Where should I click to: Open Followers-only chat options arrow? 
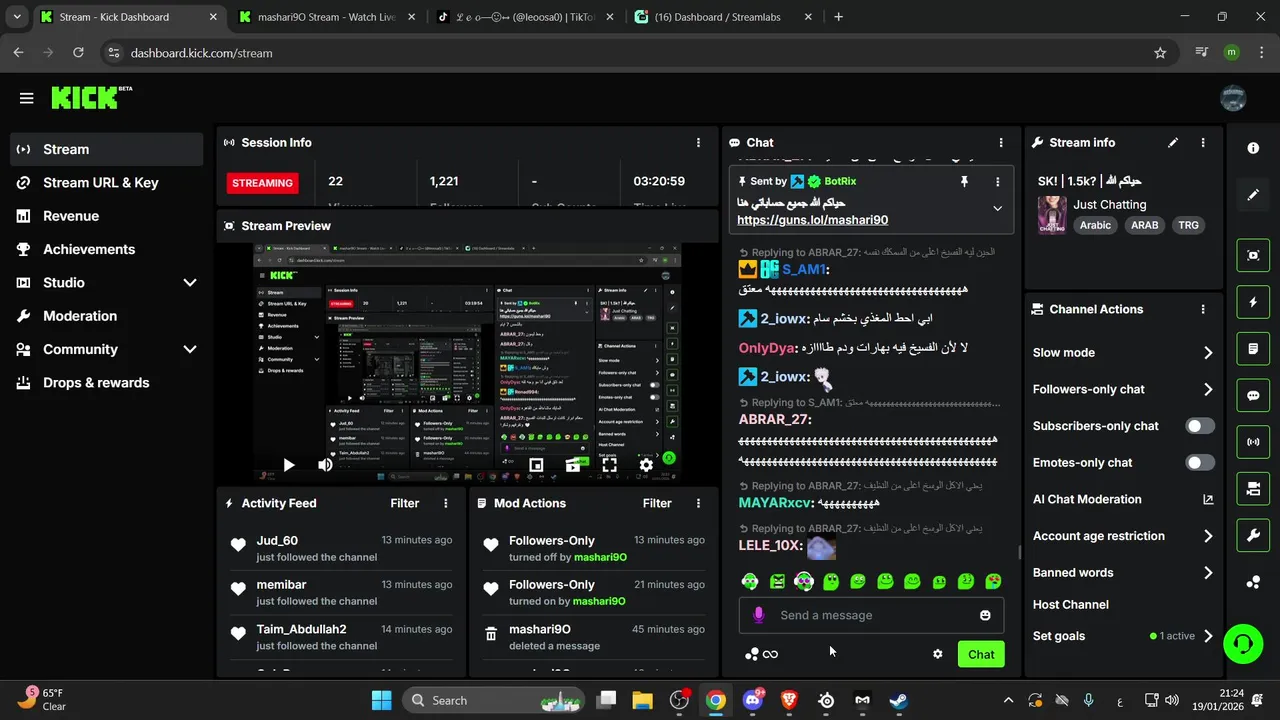coord(1208,389)
